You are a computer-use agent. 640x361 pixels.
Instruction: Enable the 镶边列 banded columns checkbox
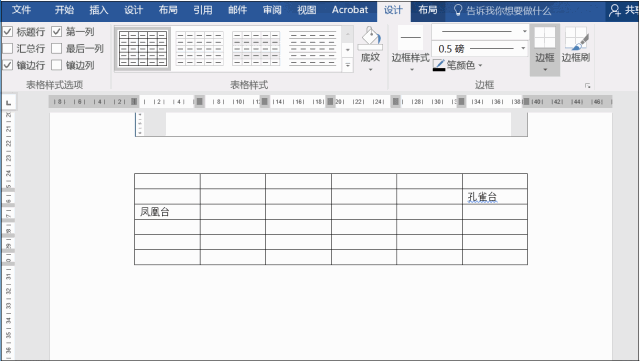(57, 65)
